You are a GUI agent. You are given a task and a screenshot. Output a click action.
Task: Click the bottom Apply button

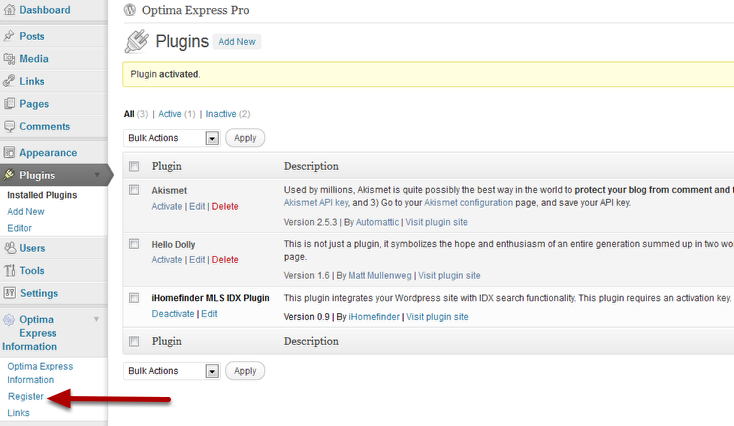[245, 371]
